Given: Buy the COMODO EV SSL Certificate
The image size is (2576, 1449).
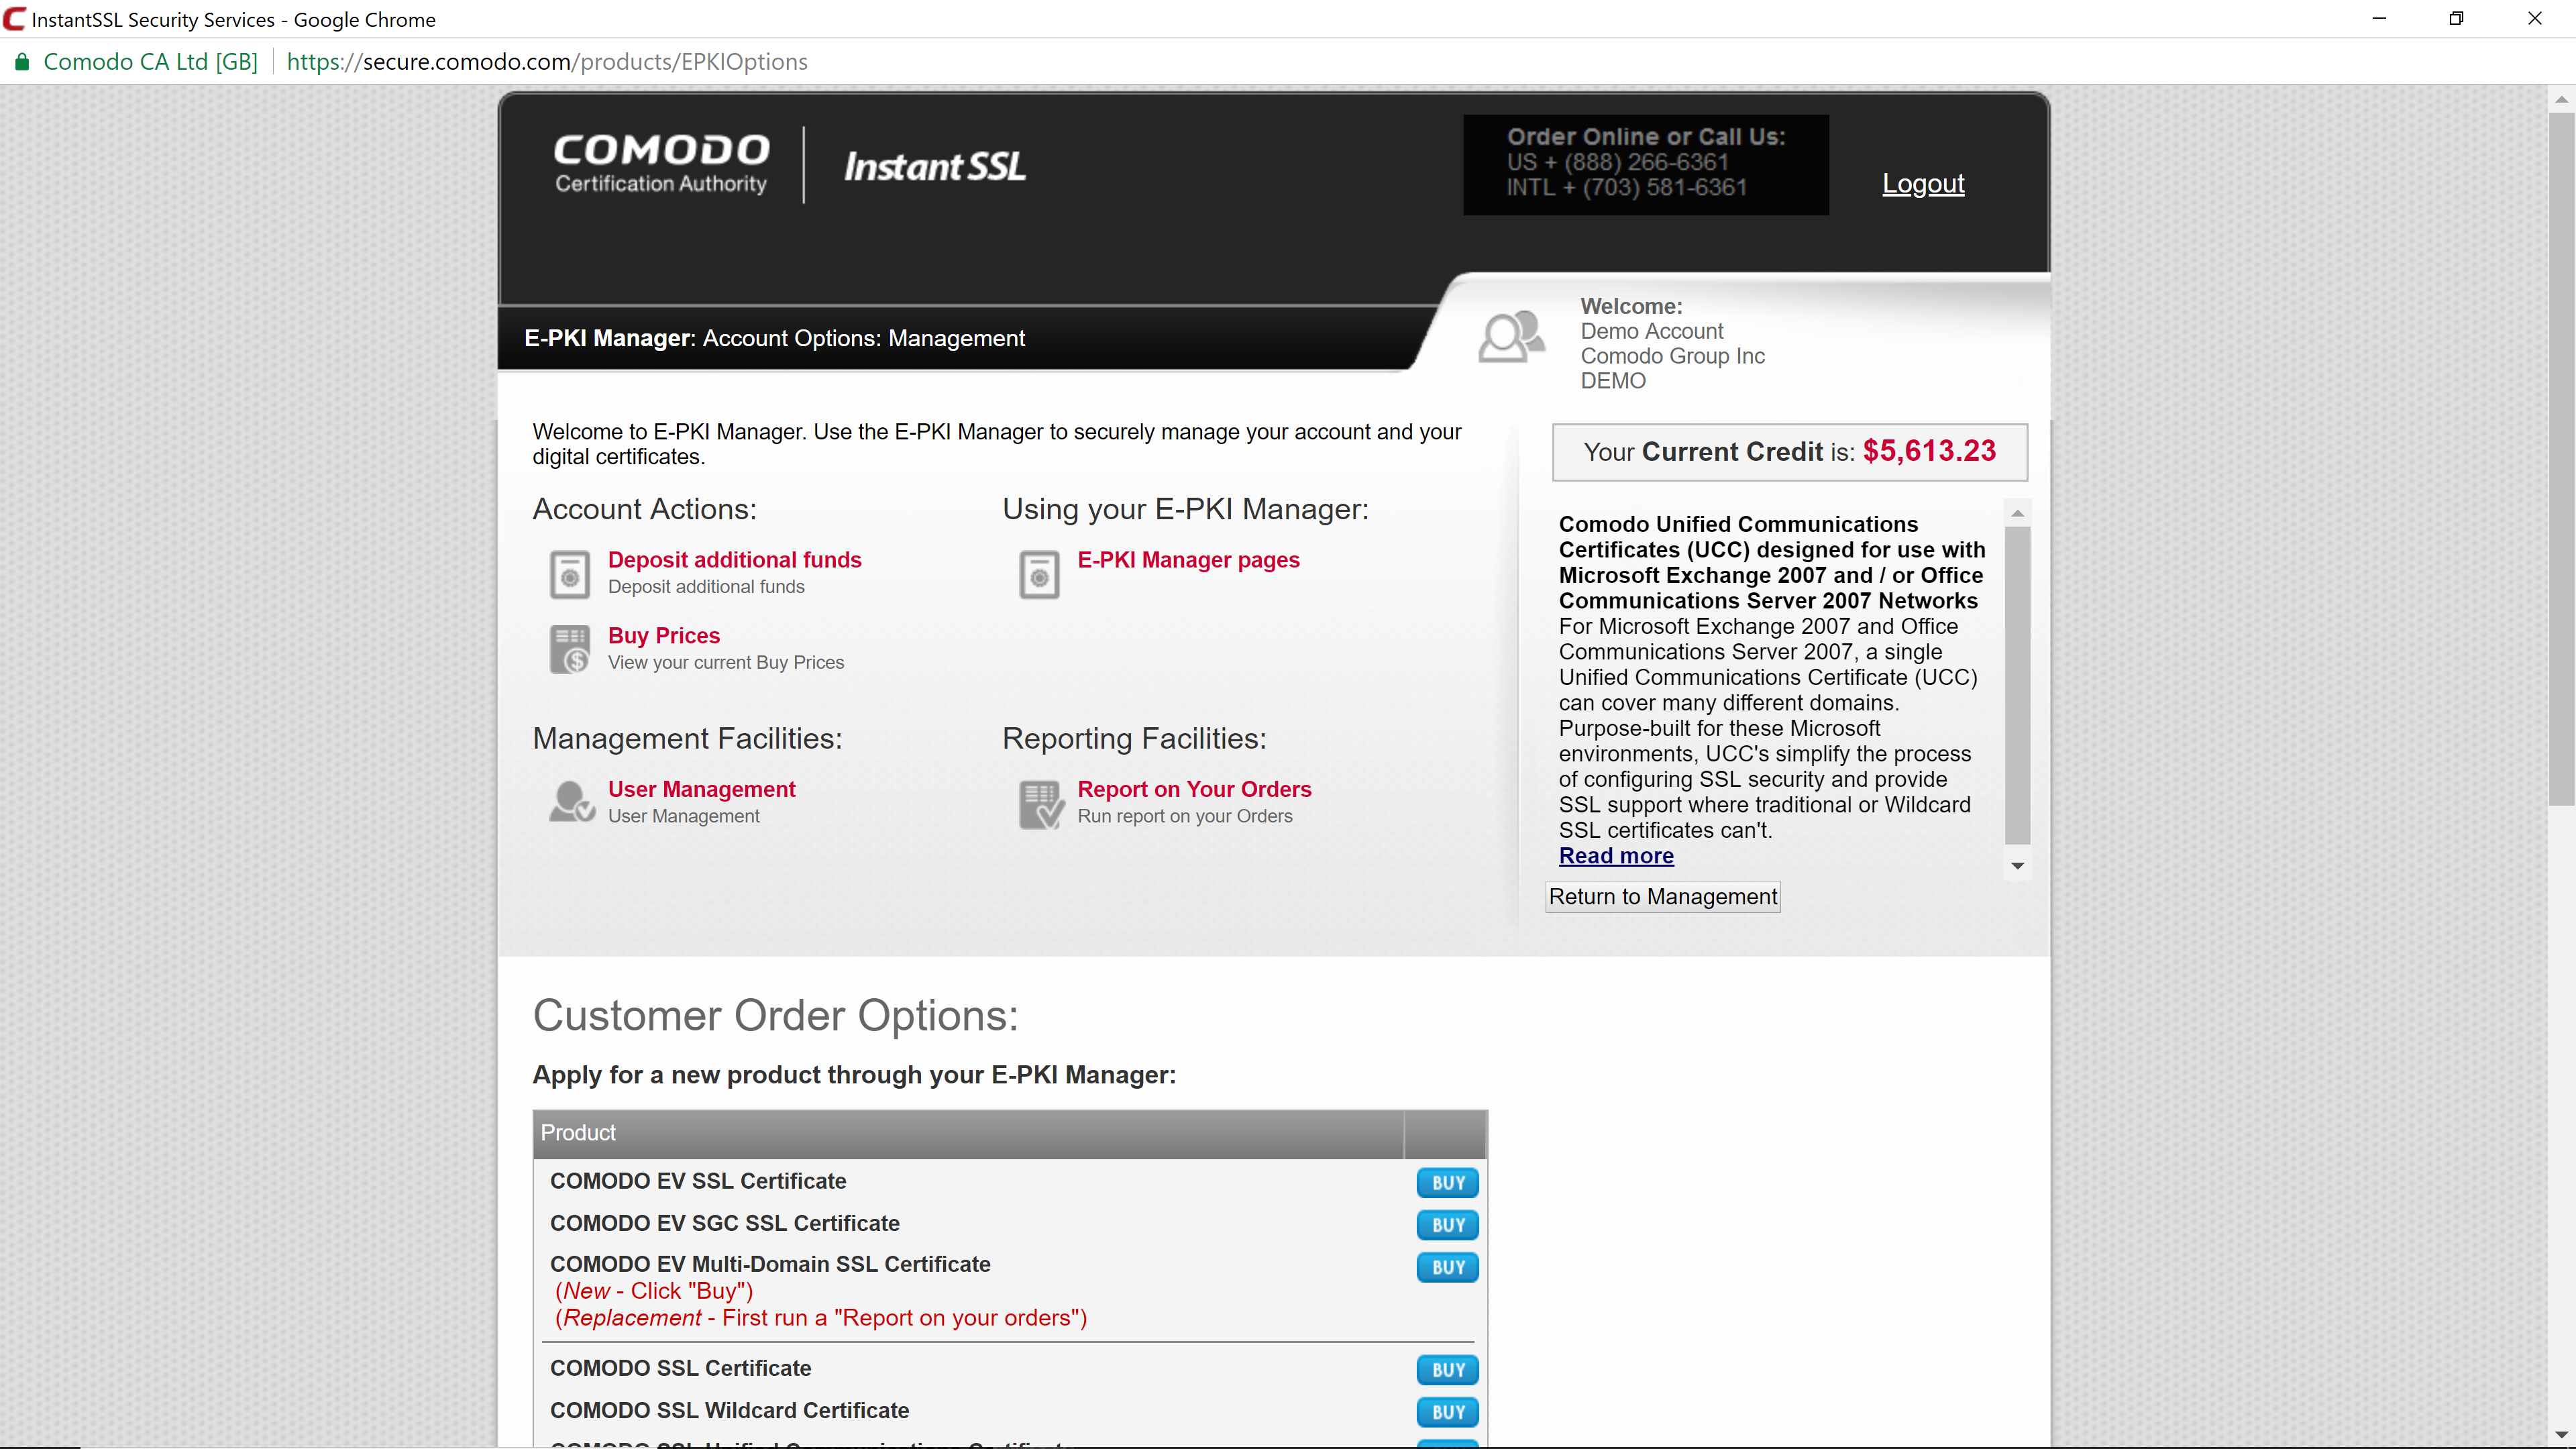Looking at the screenshot, I should 1447,1182.
